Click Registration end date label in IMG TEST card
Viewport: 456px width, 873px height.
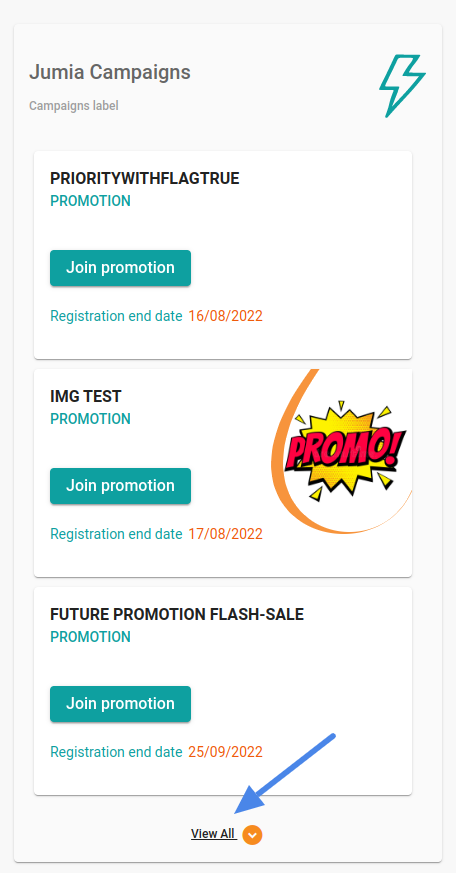116,534
